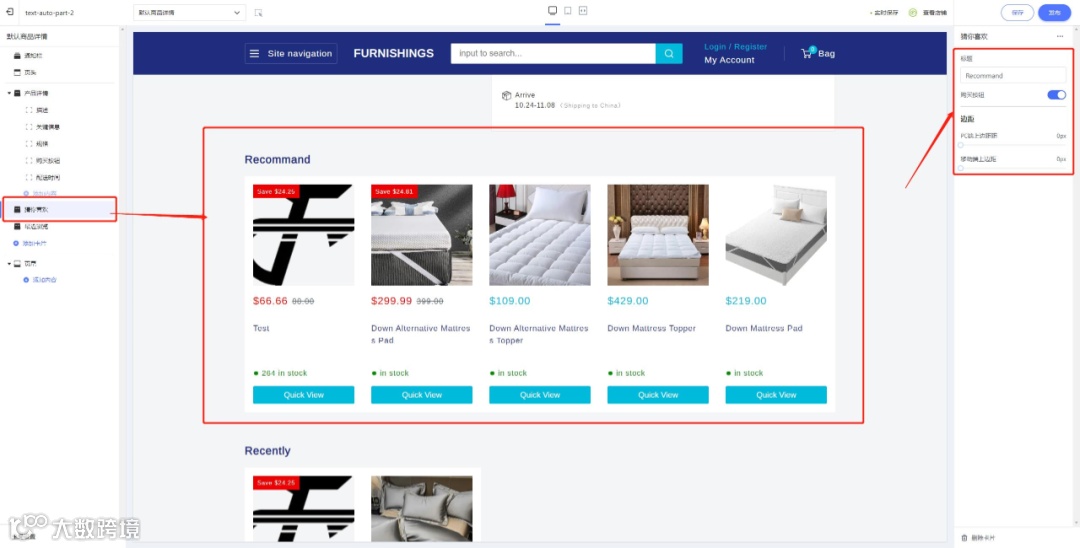The height and width of the screenshot is (548, 1080).
Task: Click Quick View under Down Mattress Topper
Action: click(x=658, y=395)
